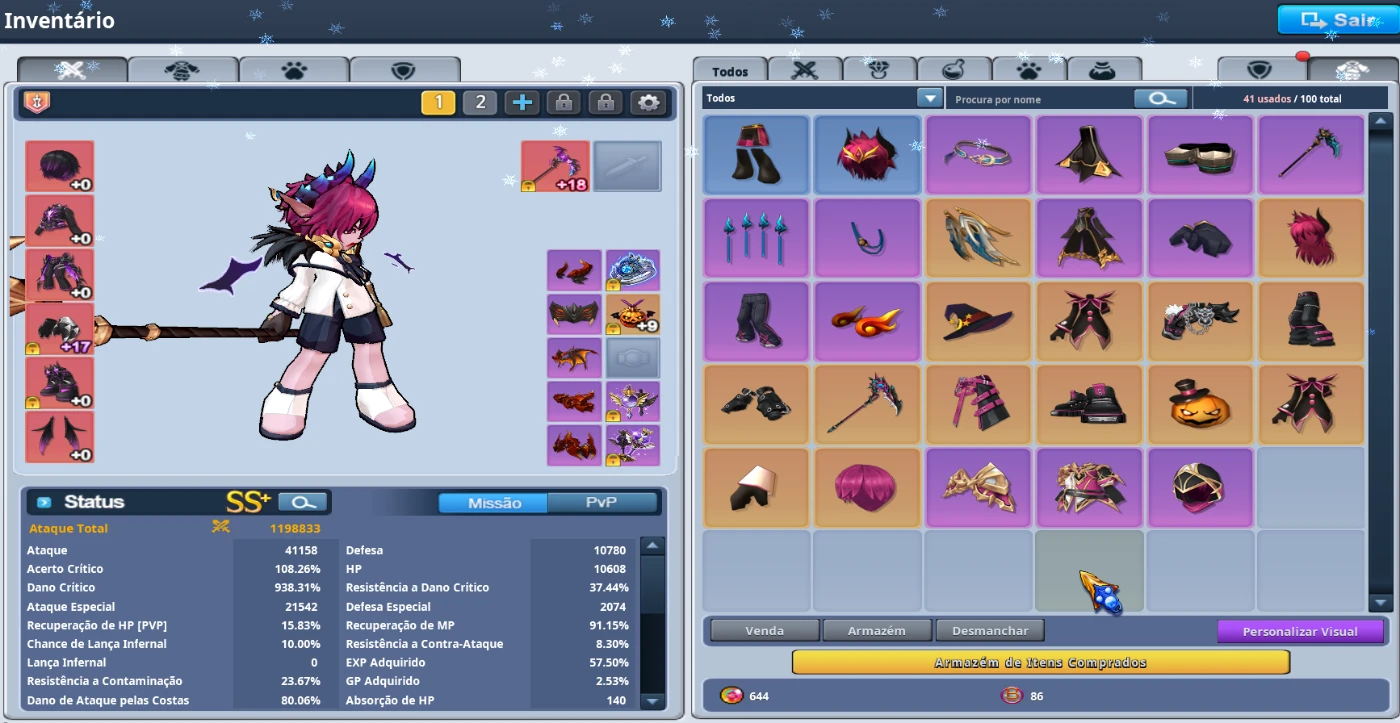Switch status view to PvP
The image size is (1400, 723).
point(601,502)
